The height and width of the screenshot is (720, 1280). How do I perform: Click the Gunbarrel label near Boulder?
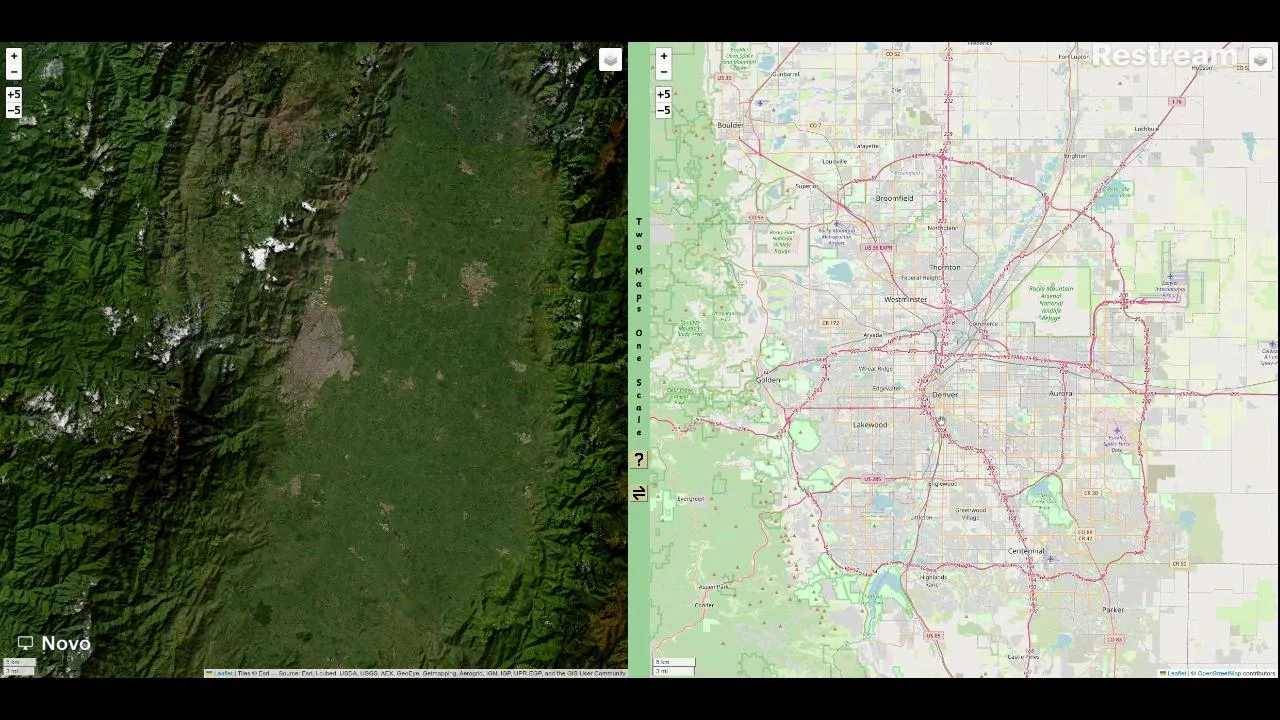point(786,74)
